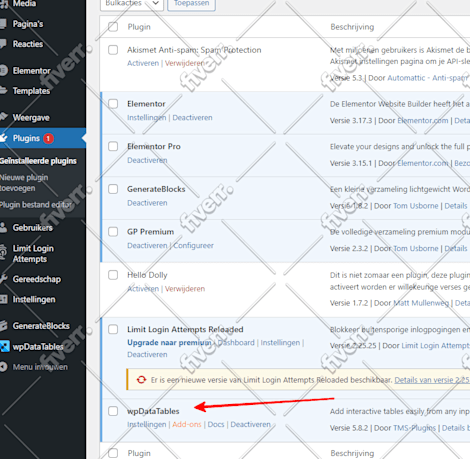Check the Hello Dolly checkbox
This screenshot has width=470, height=459.
click(x=113, y=275)
